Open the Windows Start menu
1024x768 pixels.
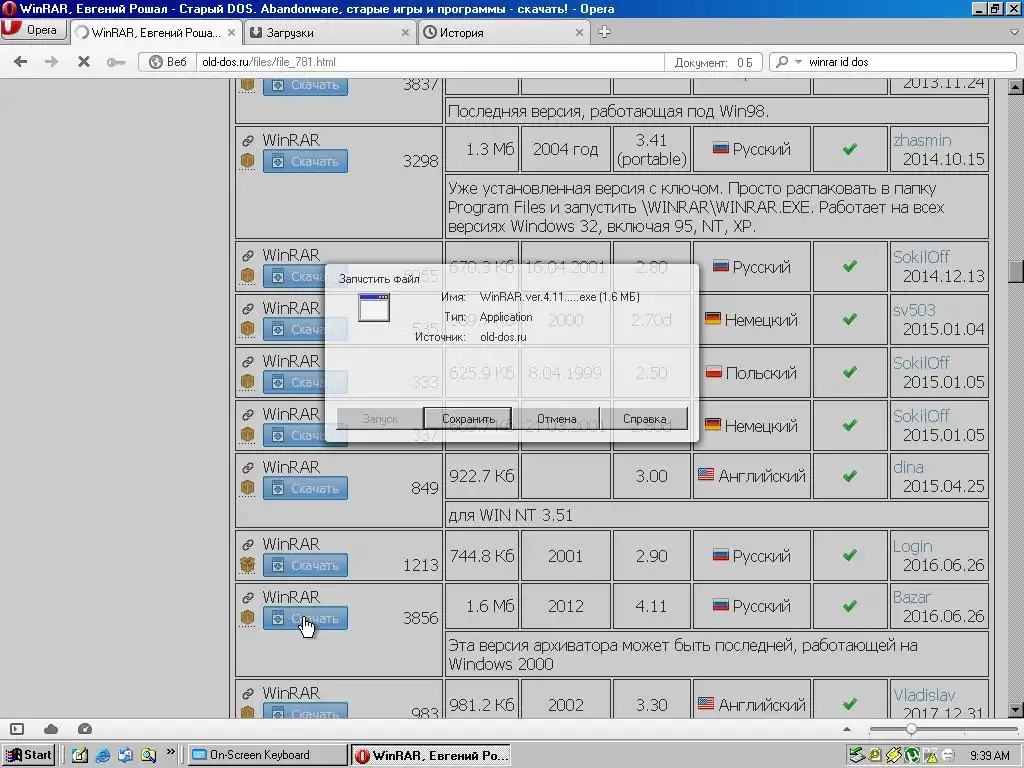pyautogui.click(x=29, y=755)
